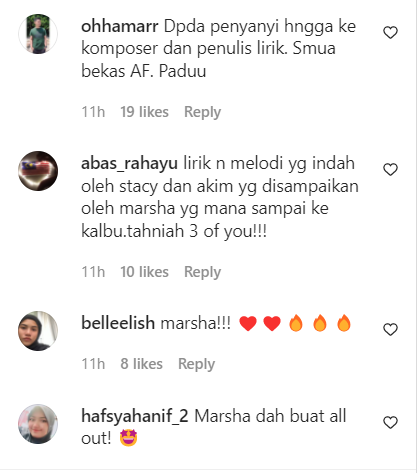This screenshot has height=473, width=417.
Task: Show who gave 19 likes
Action: (x=144, y=112)
